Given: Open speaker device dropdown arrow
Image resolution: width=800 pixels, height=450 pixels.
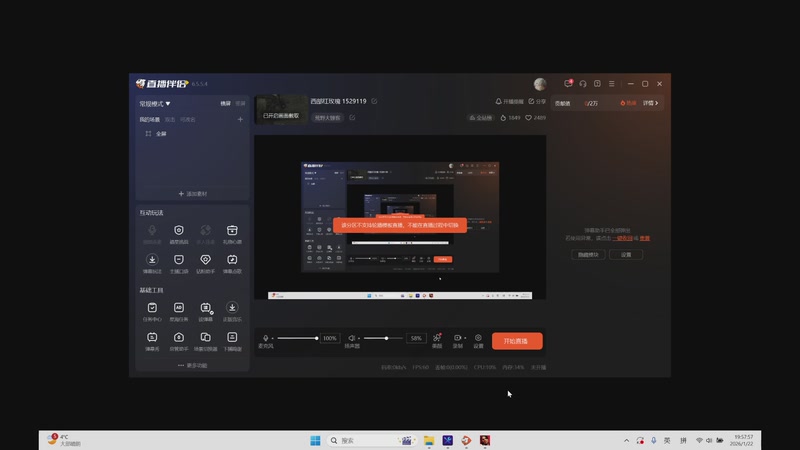Looking at the screenshot, I should pos(359,338).
